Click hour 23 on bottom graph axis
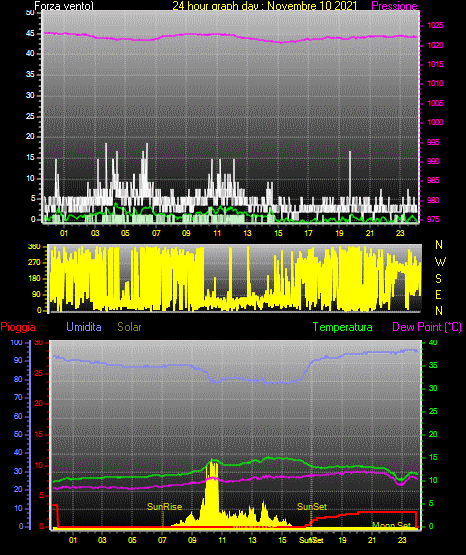The height and width of the screenshot is (555, 466). click(402, 540)
